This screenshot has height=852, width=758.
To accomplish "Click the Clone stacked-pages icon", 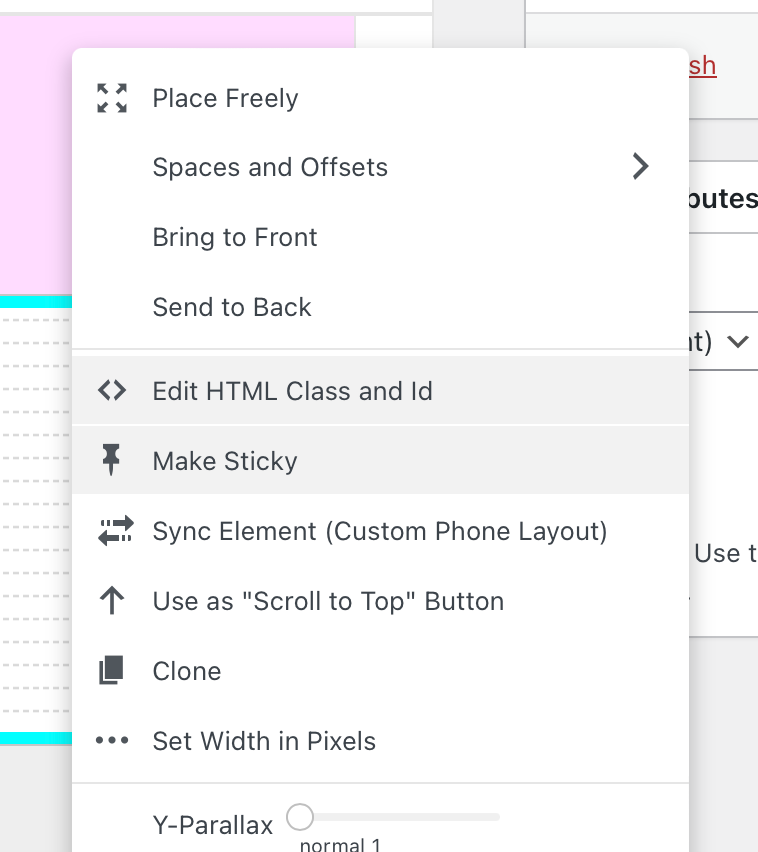I will click(112, 671).
